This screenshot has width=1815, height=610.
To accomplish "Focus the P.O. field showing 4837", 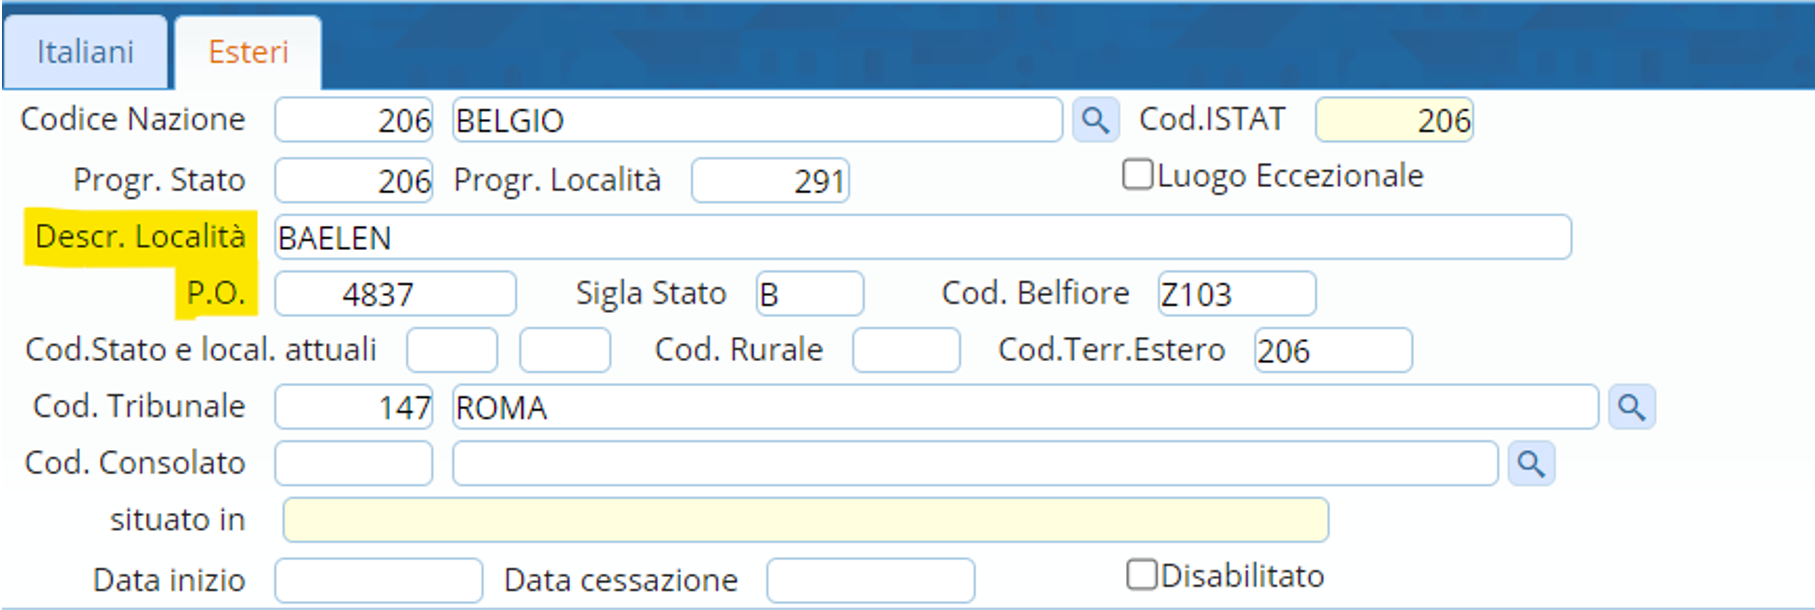I will coord(395,294).
